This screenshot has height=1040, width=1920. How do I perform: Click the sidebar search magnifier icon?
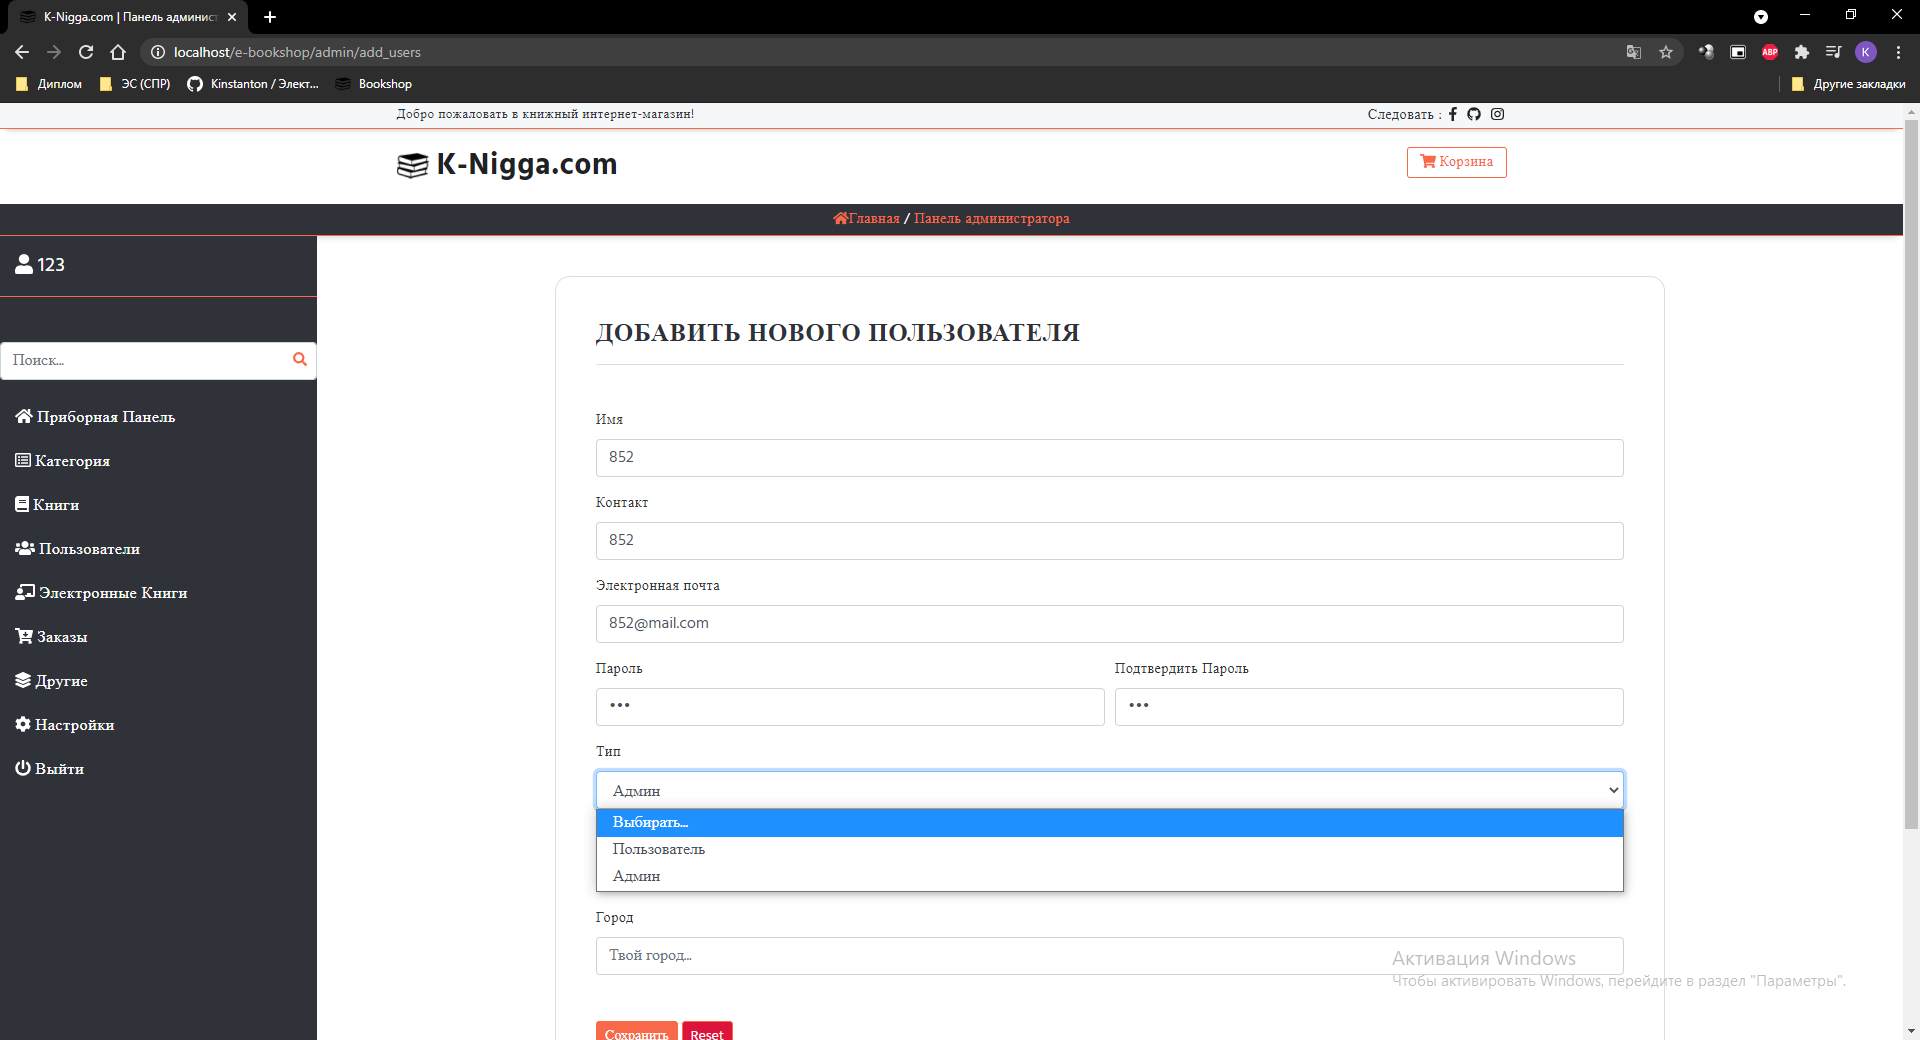[299, 360]
